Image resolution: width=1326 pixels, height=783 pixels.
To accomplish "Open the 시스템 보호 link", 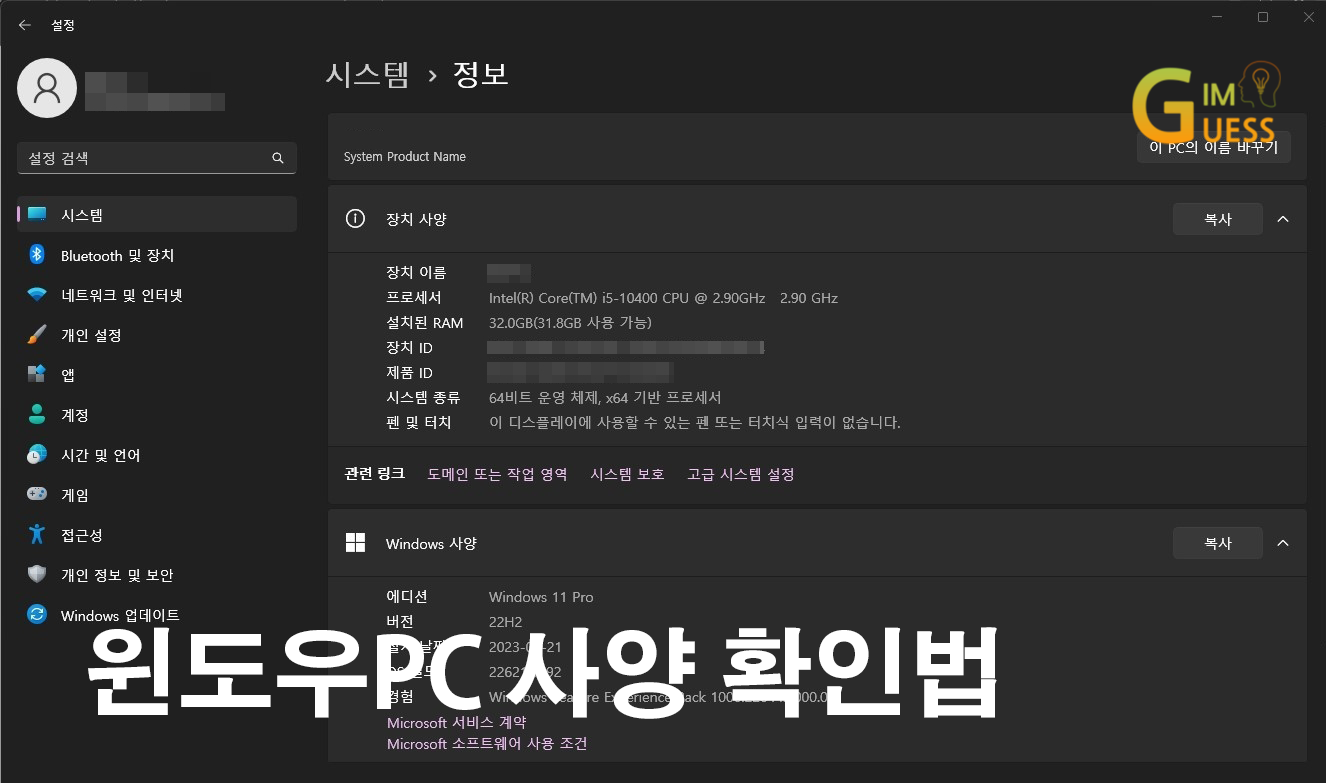I will (627, 474).
